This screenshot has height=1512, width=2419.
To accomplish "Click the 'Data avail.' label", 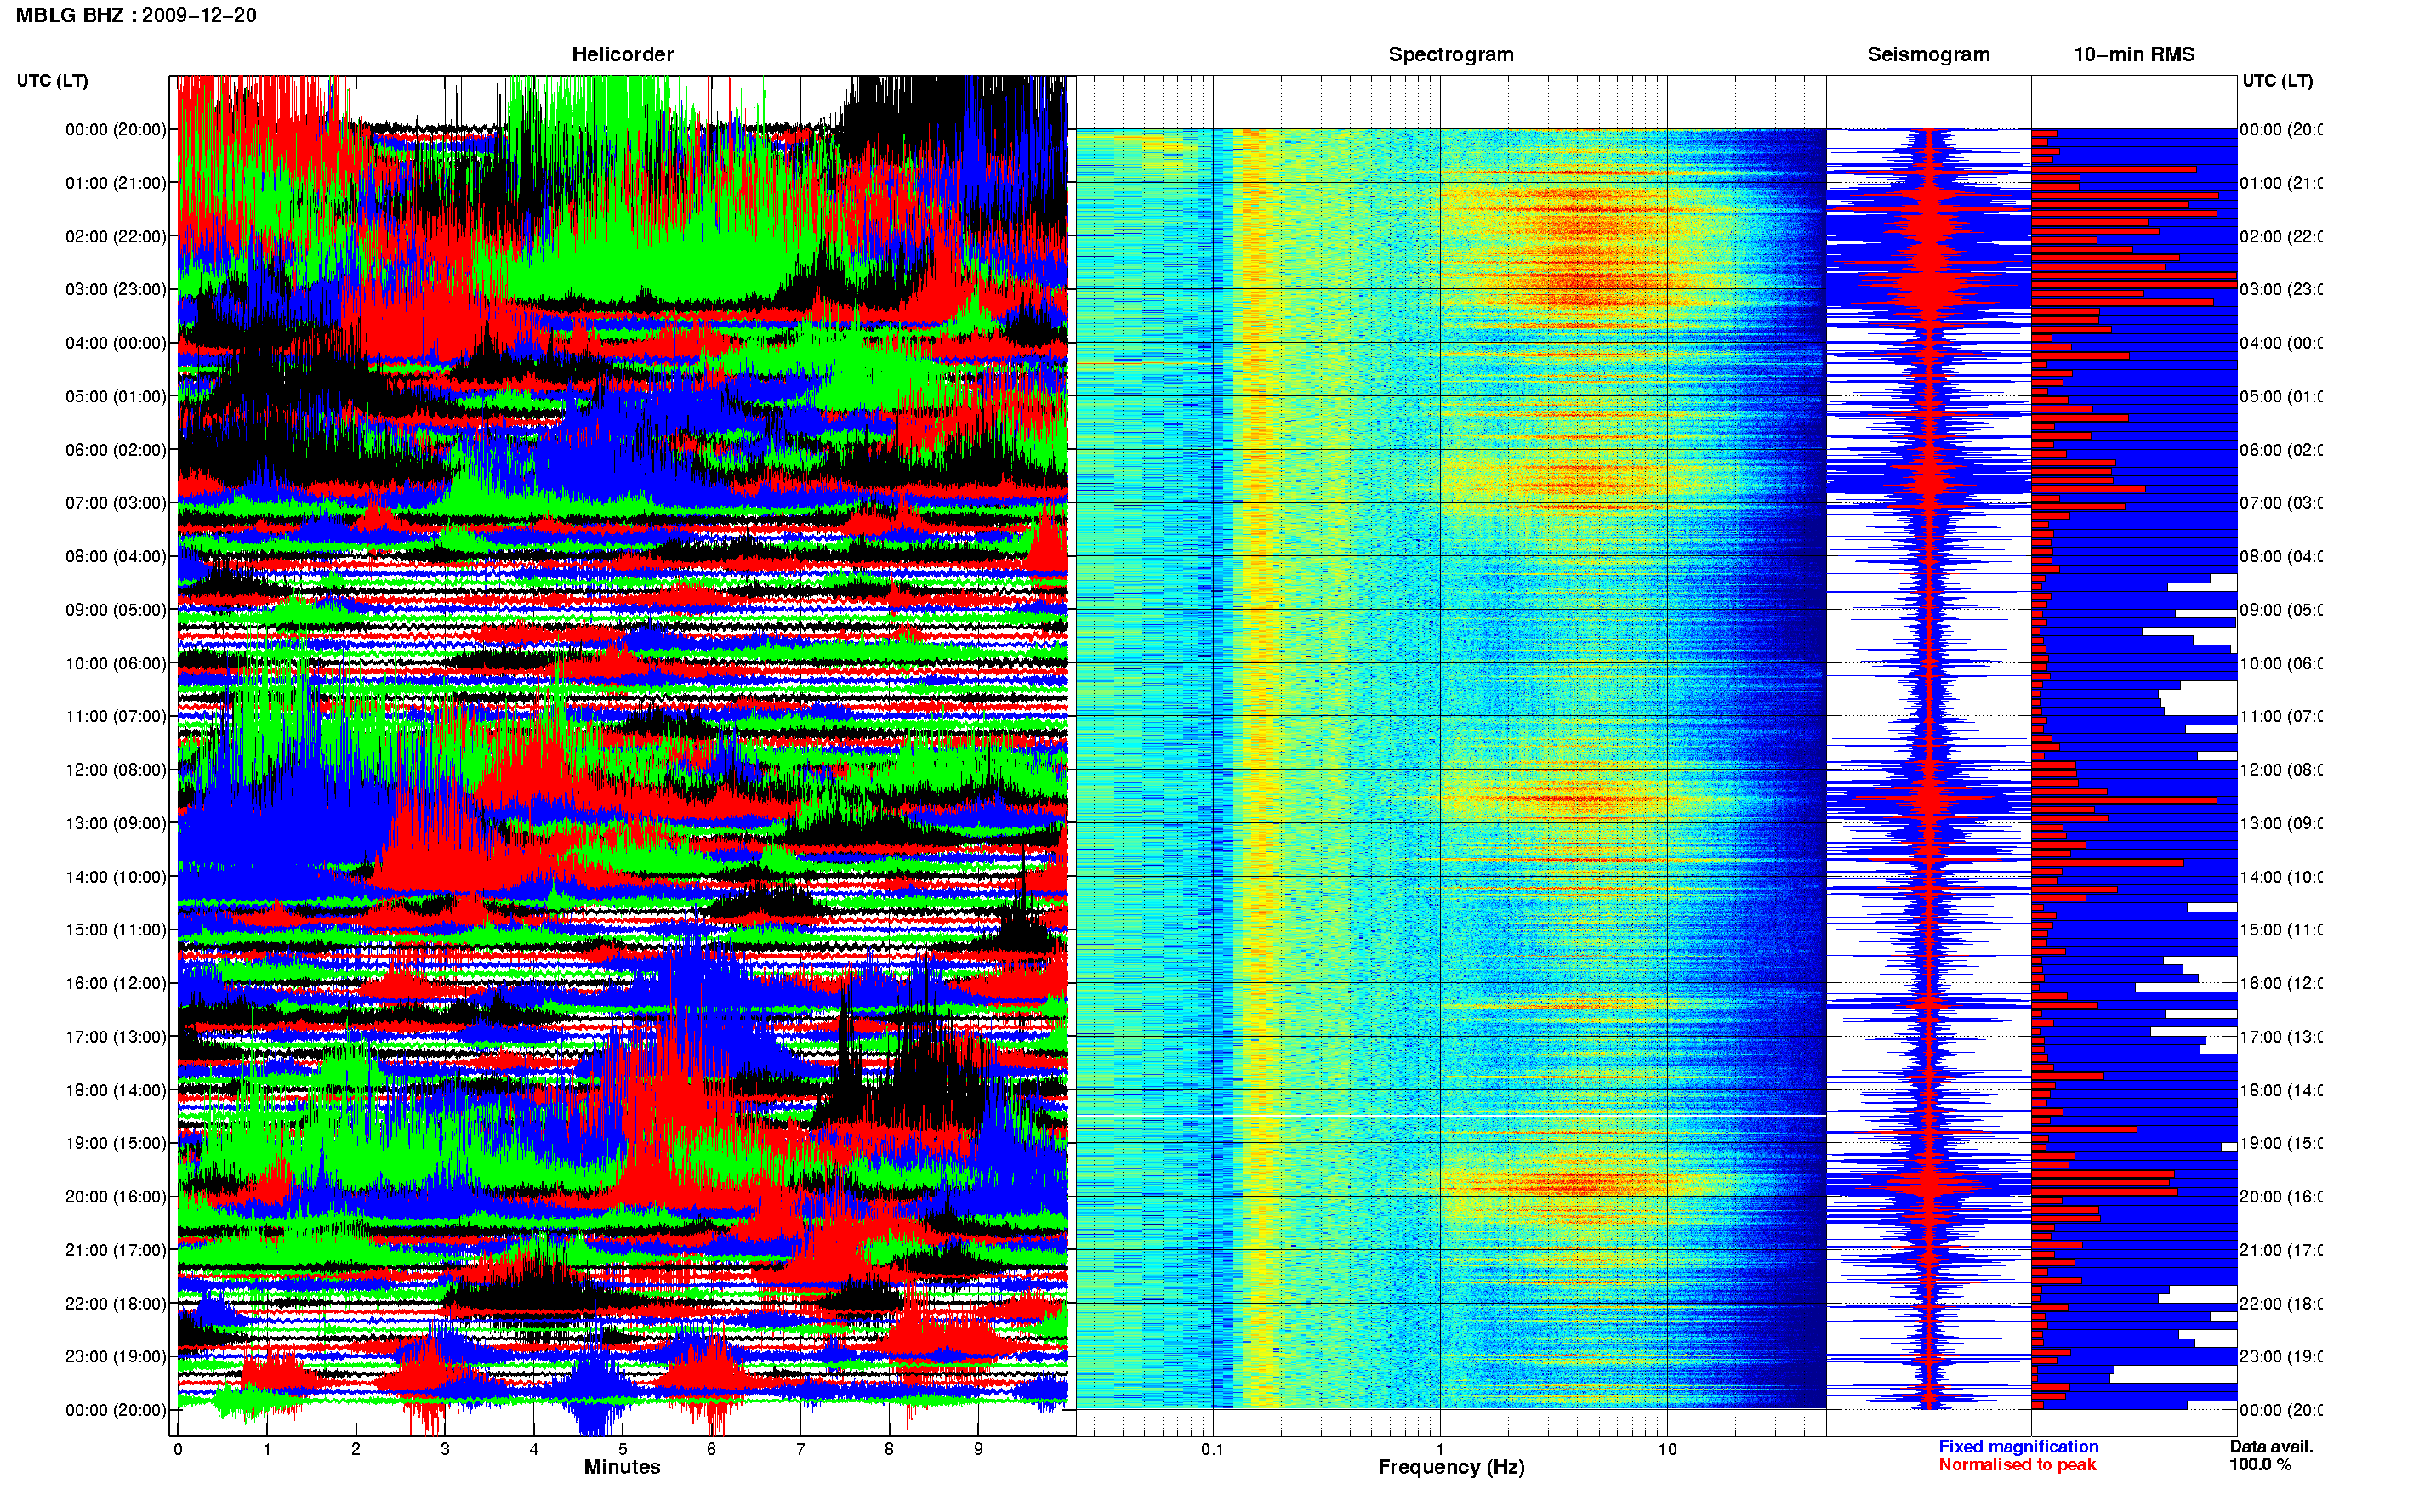I will (x=2271, y=1447).
